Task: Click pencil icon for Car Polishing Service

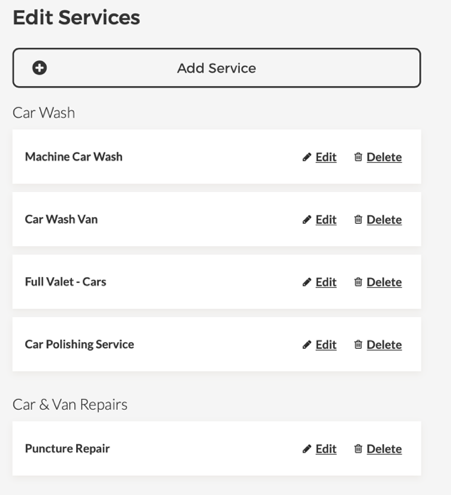Action: coord(307,345)
